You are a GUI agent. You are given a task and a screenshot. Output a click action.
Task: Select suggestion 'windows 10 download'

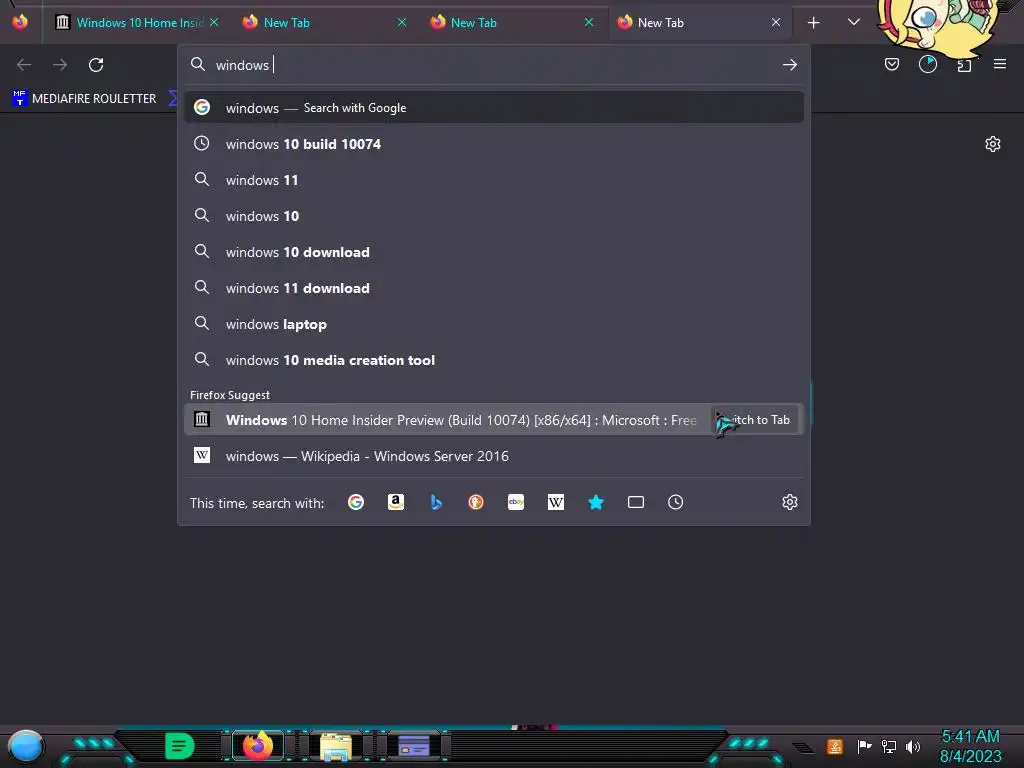coord(494,252)
